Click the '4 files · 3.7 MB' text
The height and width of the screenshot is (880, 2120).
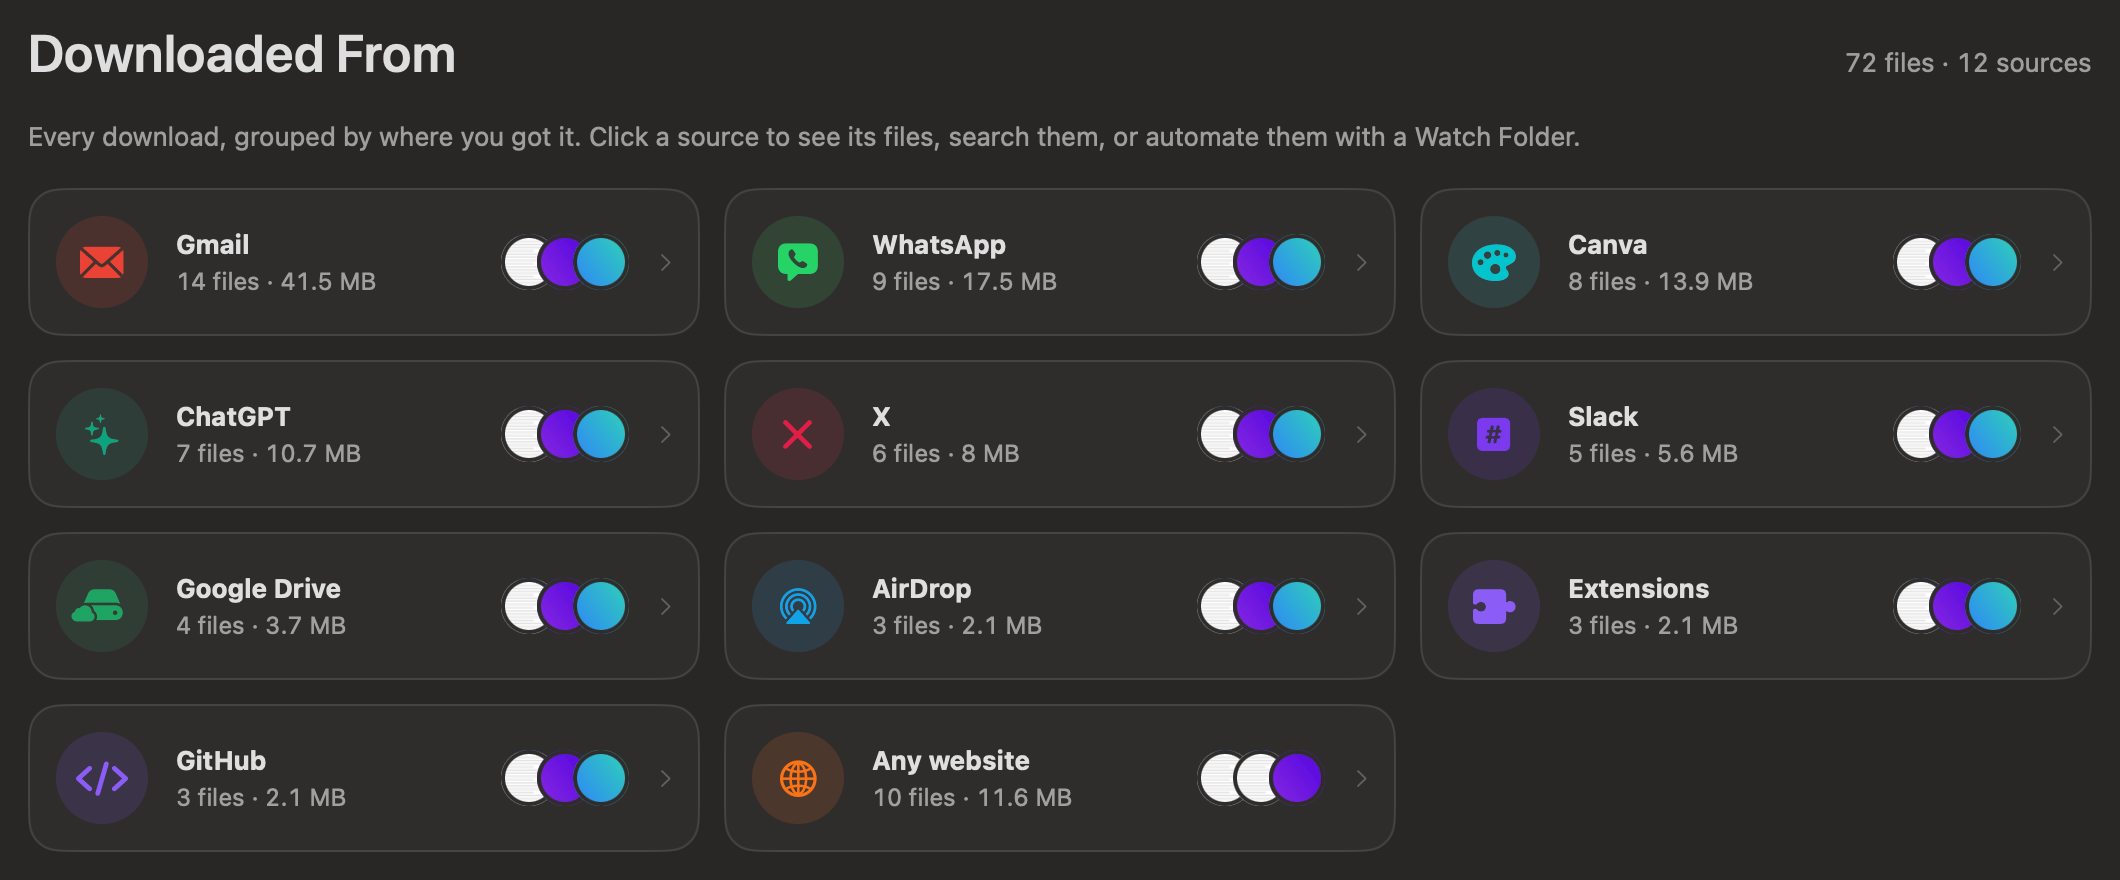click(x=261, y=626)
